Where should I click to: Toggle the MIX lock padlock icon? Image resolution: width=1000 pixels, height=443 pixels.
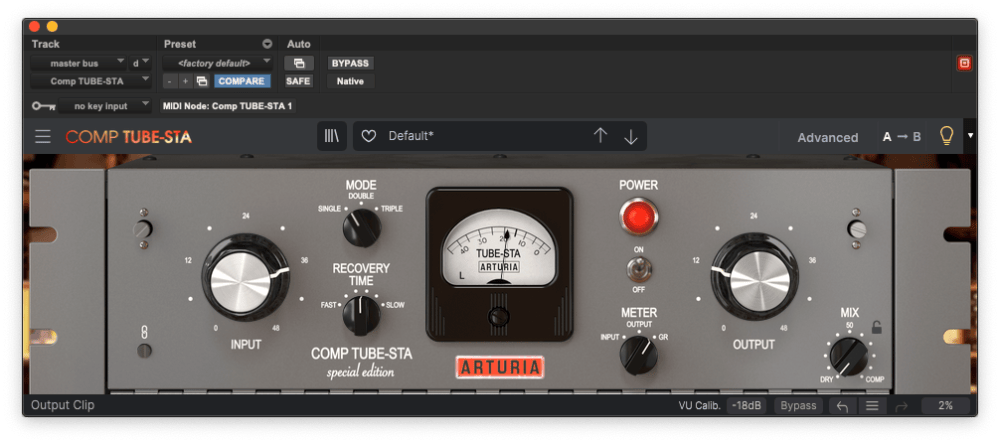(878, 327)
